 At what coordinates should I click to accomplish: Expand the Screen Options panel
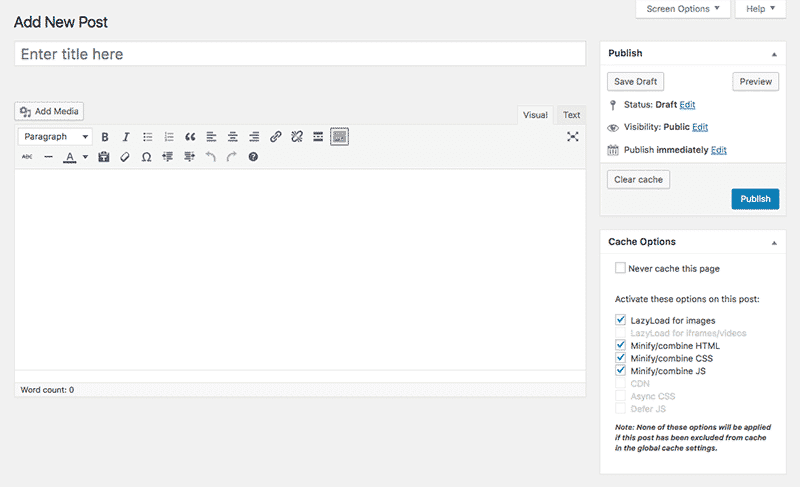point(682,9)
